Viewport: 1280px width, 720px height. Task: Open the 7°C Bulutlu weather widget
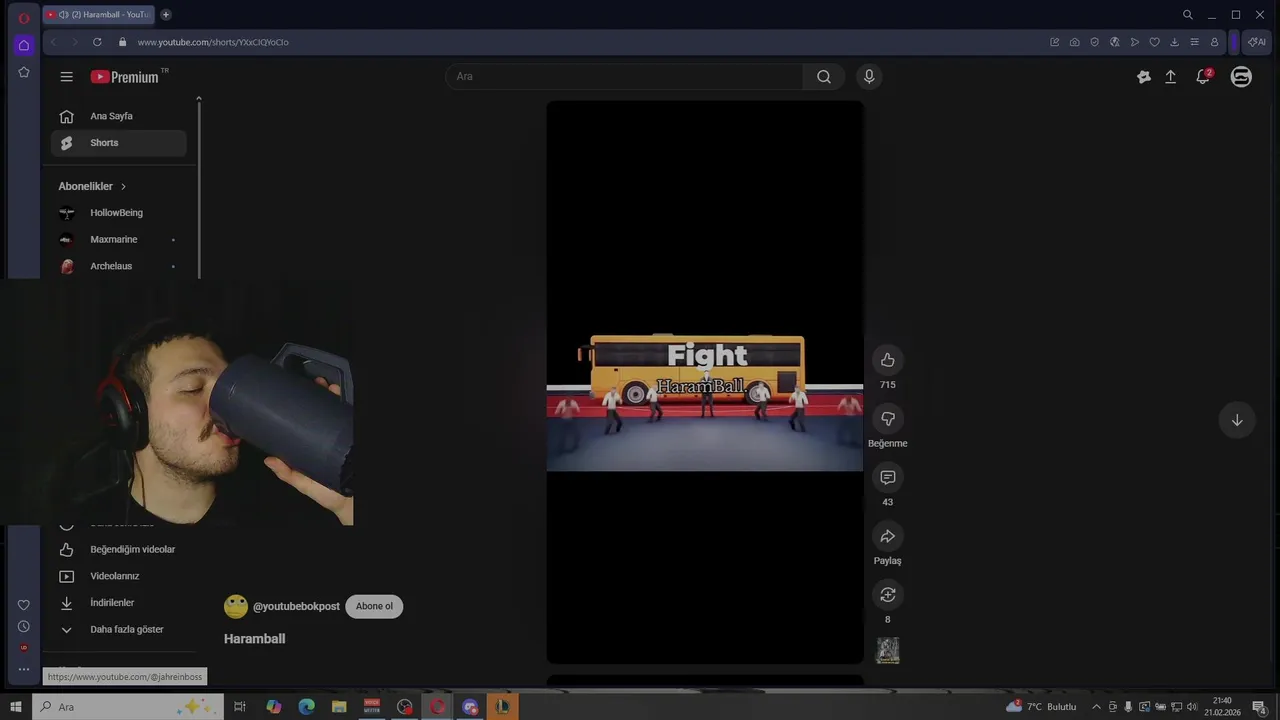pos(1041,707)
